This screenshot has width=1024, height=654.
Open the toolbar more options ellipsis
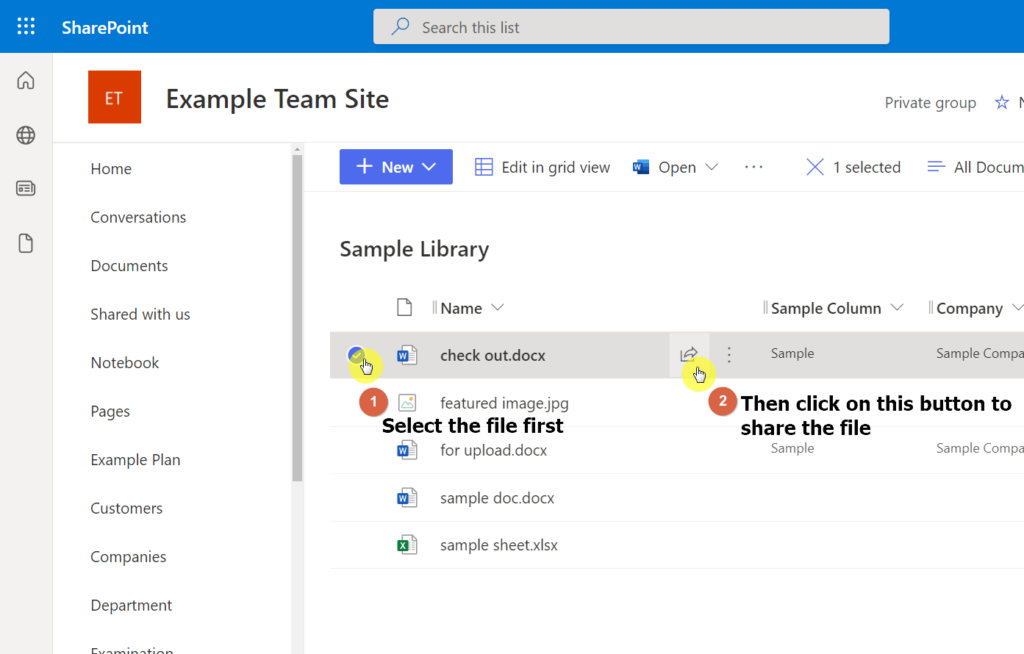click(x=754, y=167)
